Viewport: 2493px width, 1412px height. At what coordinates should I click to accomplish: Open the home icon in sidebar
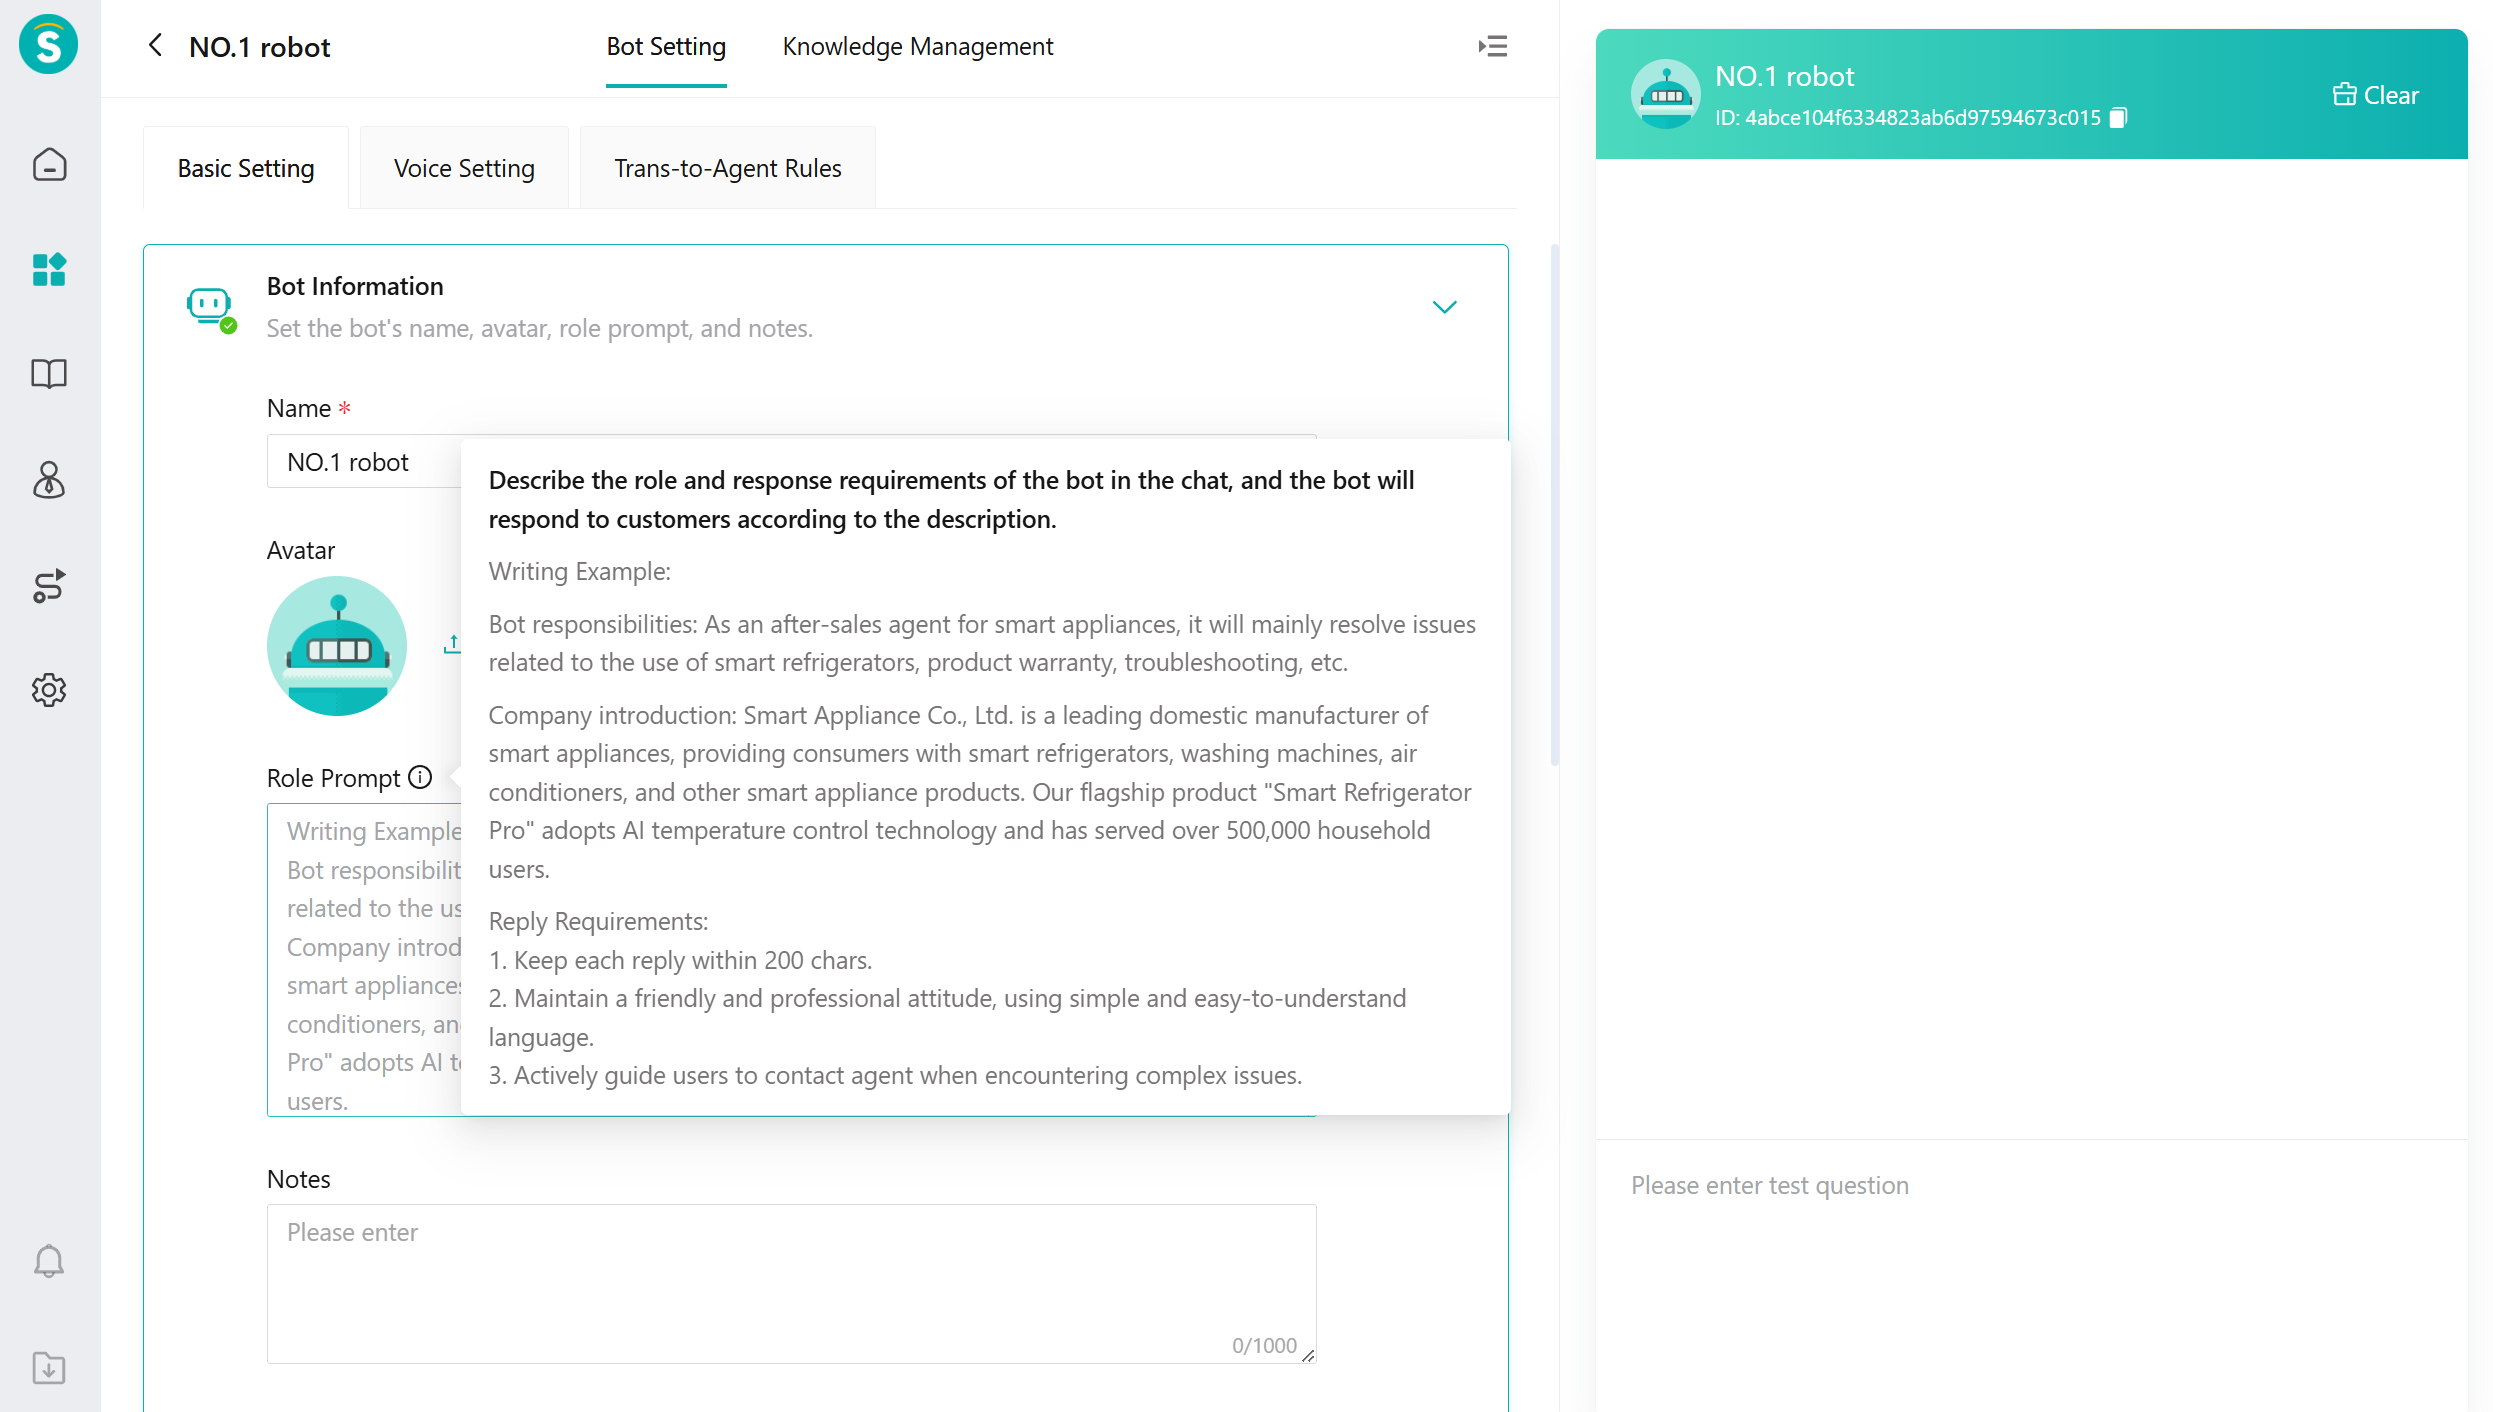49,165
